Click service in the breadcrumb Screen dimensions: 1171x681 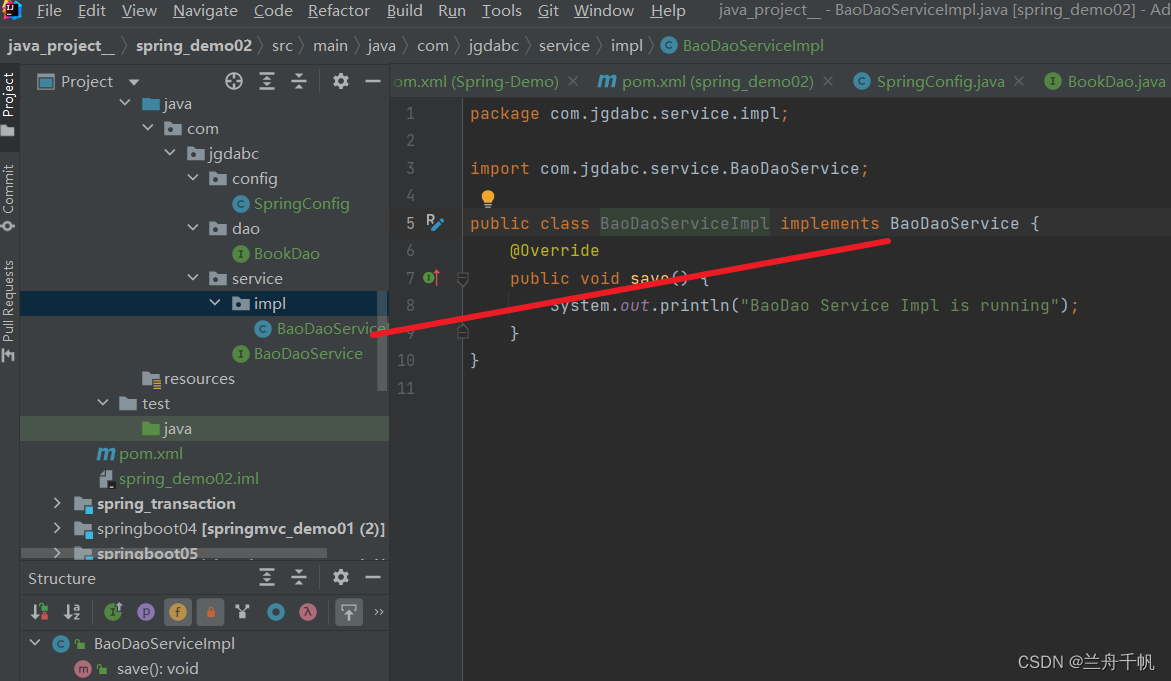564,46
